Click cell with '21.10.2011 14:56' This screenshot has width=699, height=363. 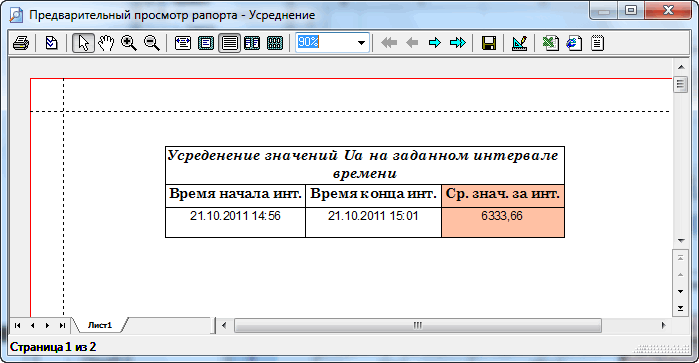[235, 222]
